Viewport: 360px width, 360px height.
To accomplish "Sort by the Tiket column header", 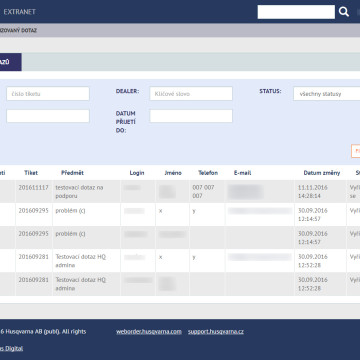I will [x=31, y=173].
